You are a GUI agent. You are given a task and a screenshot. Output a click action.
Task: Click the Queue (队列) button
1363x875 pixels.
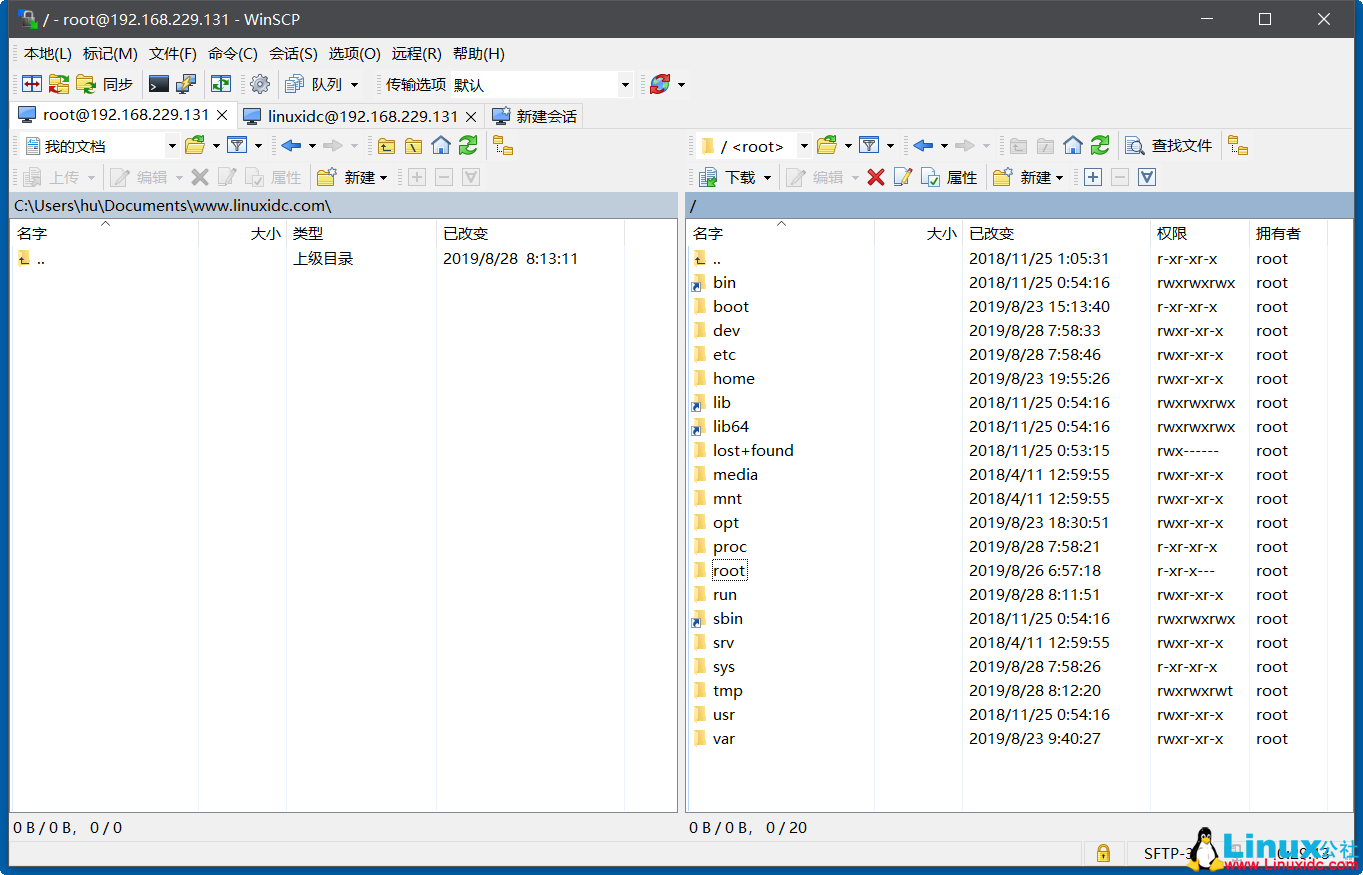click(314, 84)
